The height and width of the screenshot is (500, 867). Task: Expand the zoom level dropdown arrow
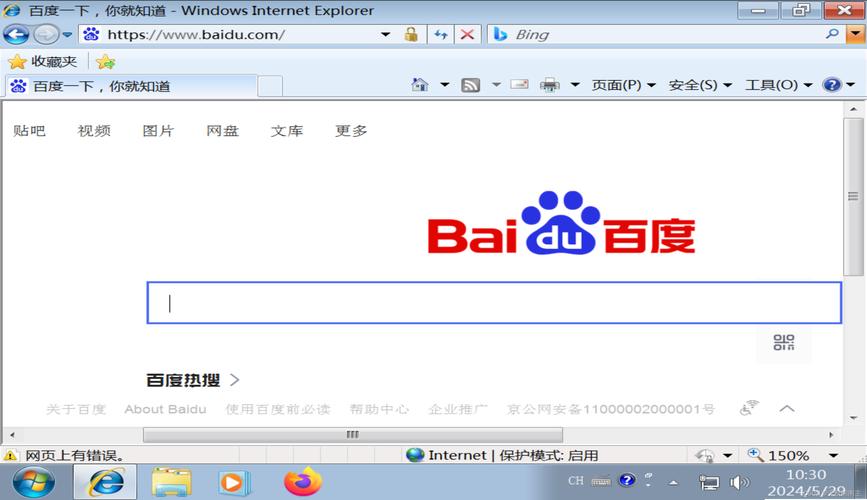pos(833,456)
